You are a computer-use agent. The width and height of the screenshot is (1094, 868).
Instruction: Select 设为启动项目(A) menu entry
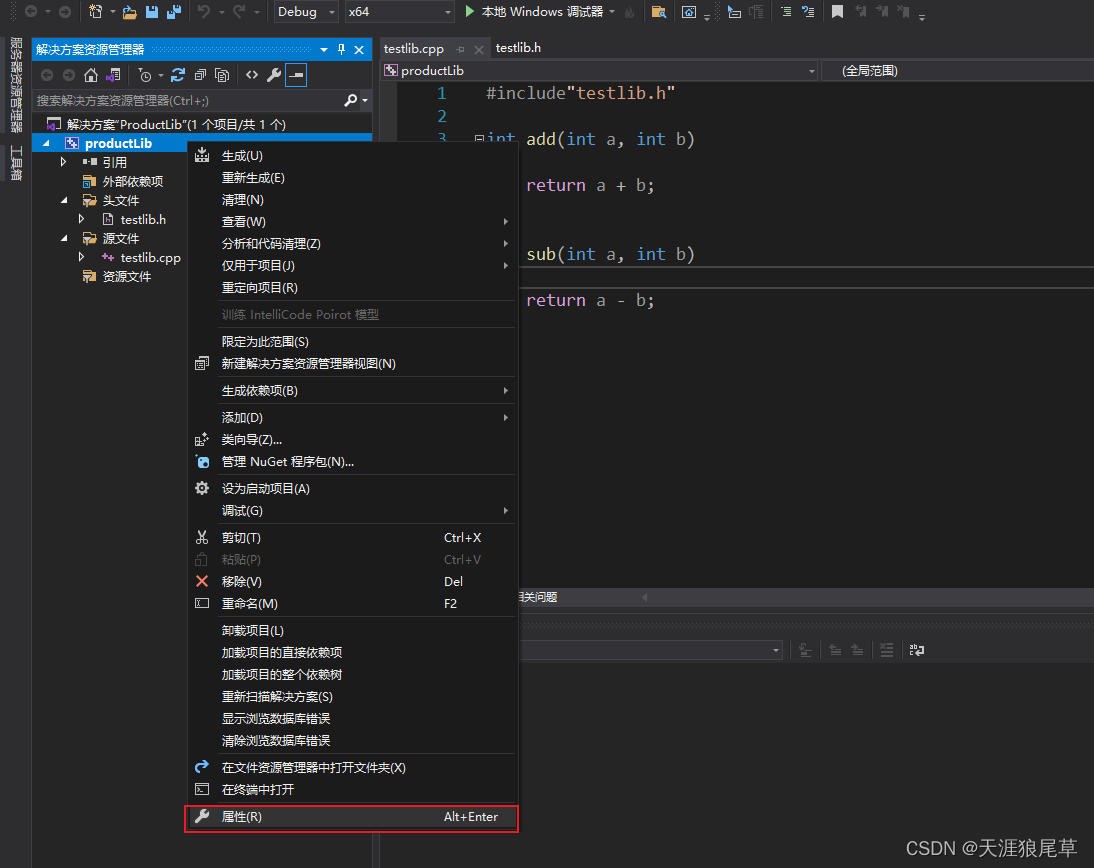pyautogui.click(x=352, y=489)
